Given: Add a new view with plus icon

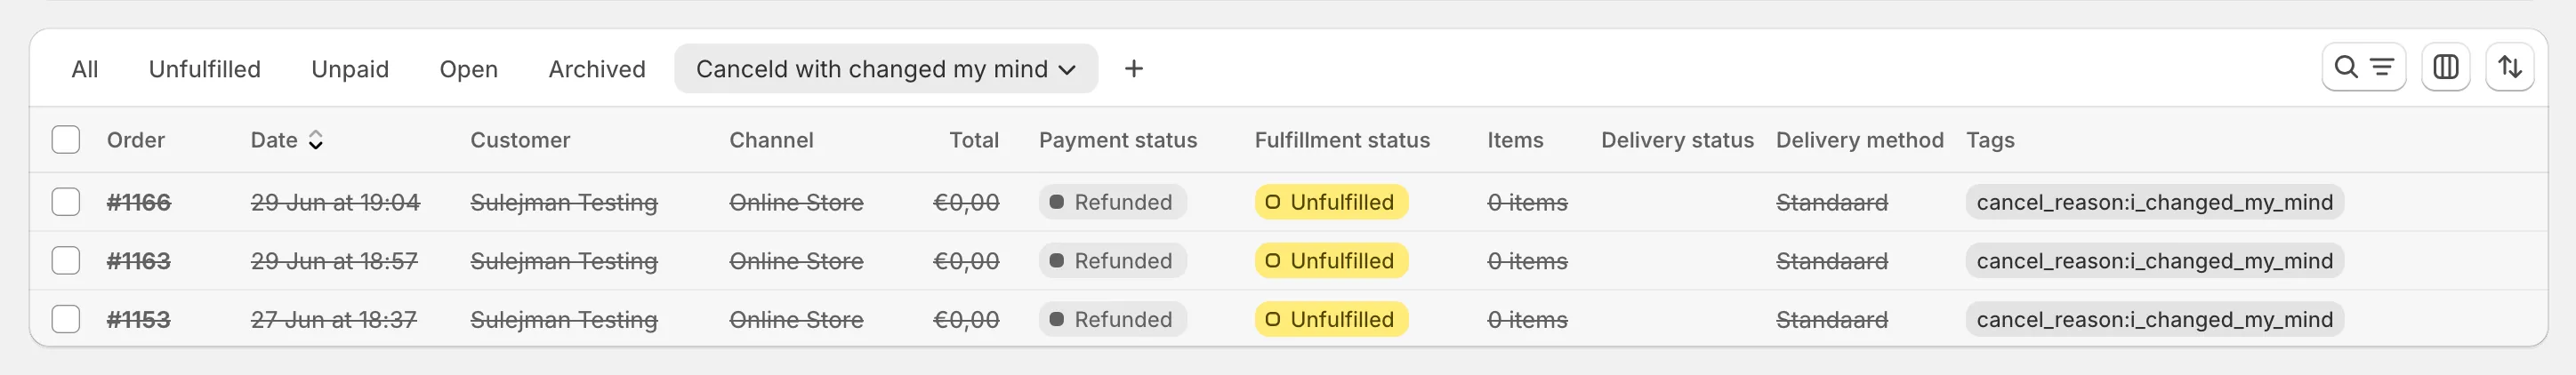Looking at the screenshot, I should pos(1133,69).
